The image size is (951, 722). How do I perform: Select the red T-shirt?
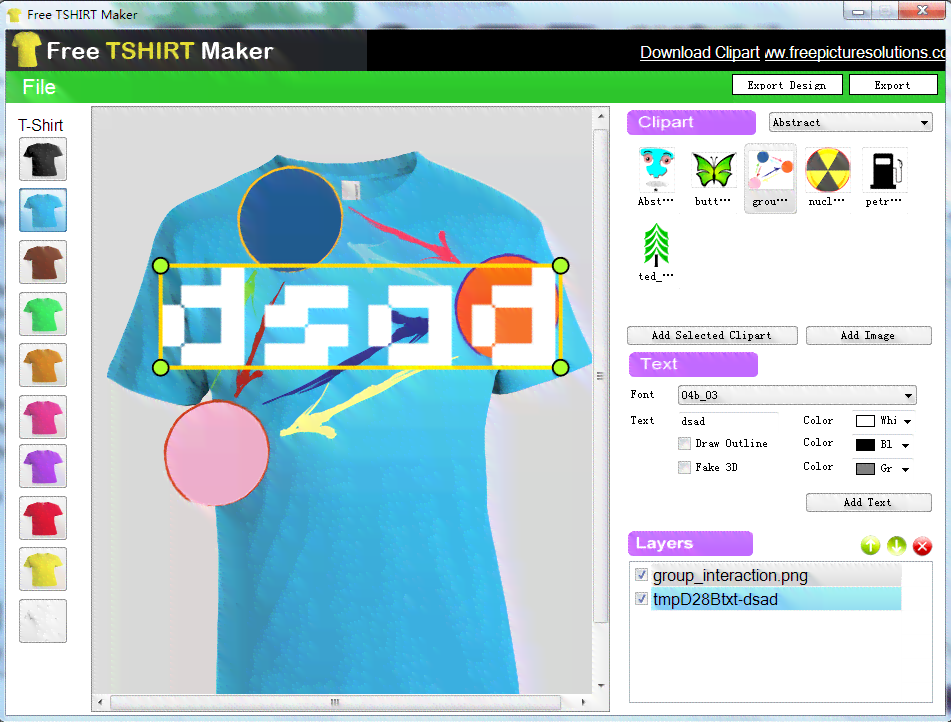pyautogui.click(x=42, y=518)
